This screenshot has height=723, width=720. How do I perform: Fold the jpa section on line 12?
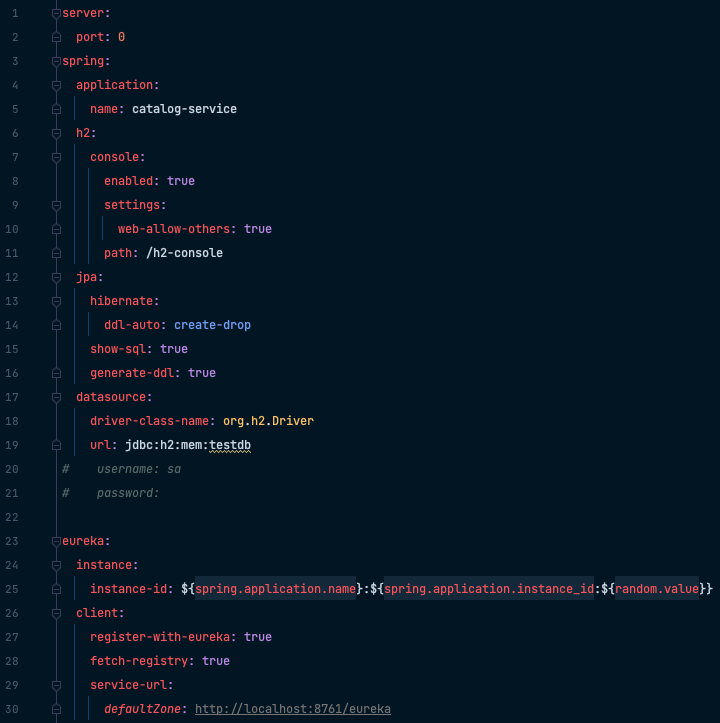56,277
